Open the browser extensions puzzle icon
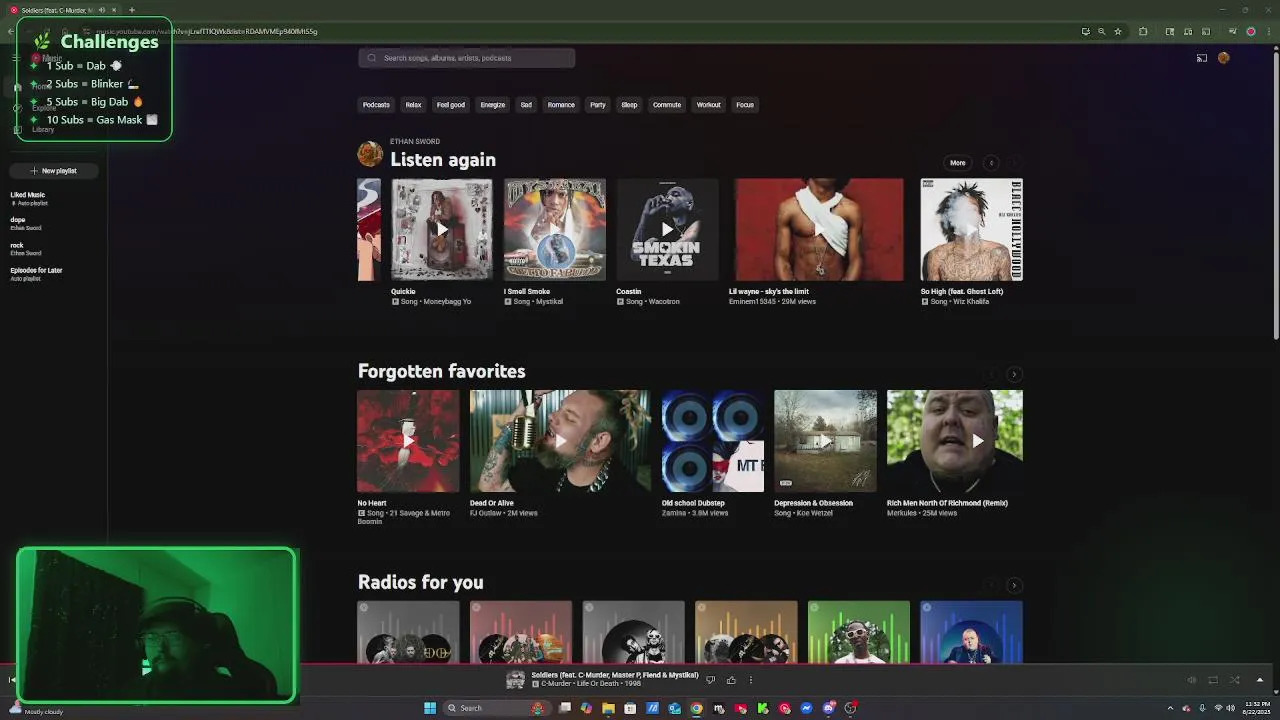The height and width of the screenshot is (720, 1280). (x=1143, y=31)
